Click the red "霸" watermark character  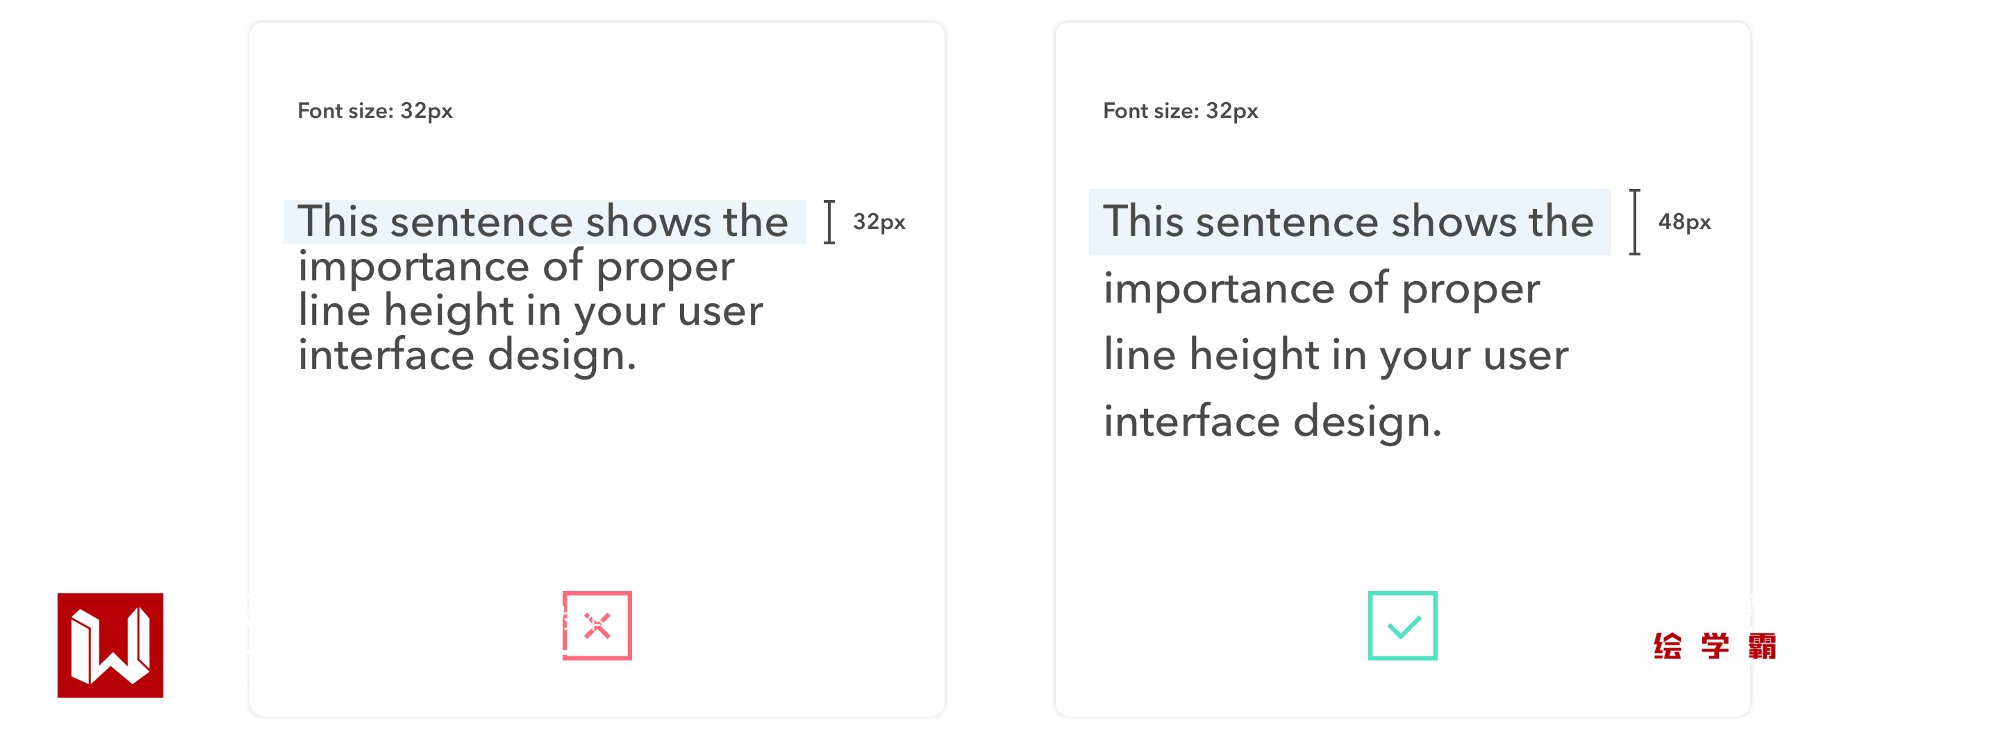[1762, 646]
